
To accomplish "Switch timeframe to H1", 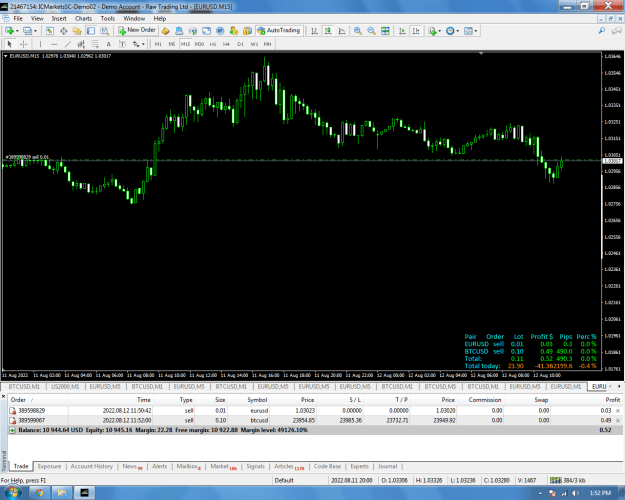I will (x=213, y=44).
